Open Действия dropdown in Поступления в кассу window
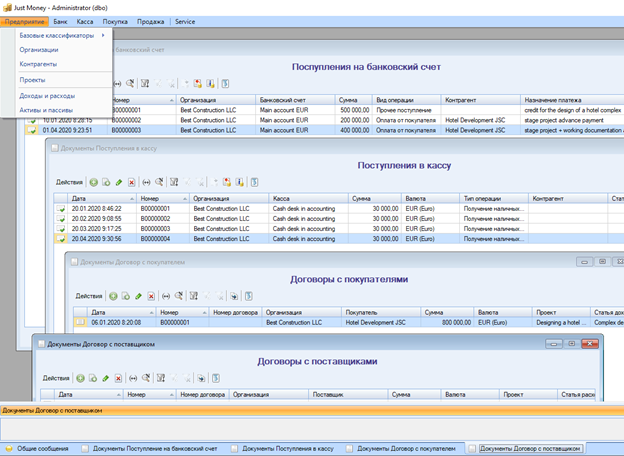This screenshot has height=456, width=624. pos(69,182)
